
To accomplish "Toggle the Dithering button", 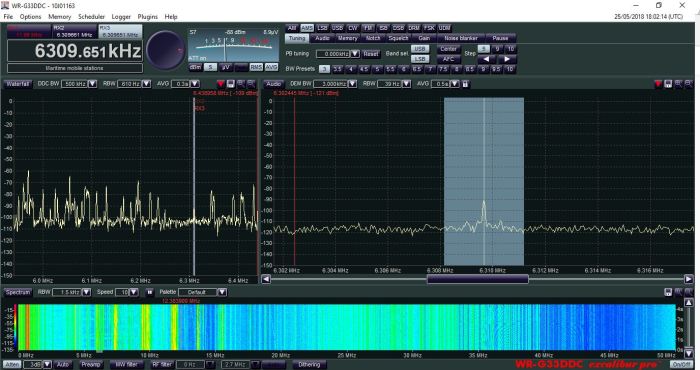I will 309,365.
